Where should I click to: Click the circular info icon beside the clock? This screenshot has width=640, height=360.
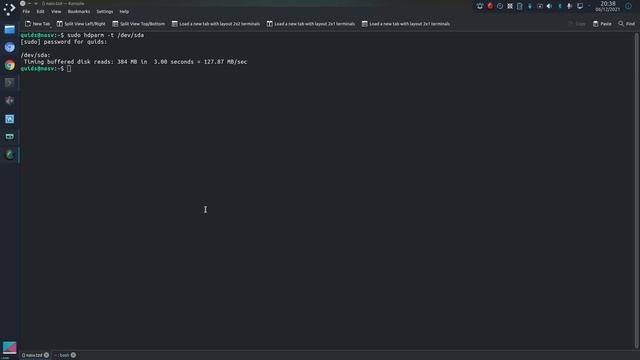click(x=628, y=6)
